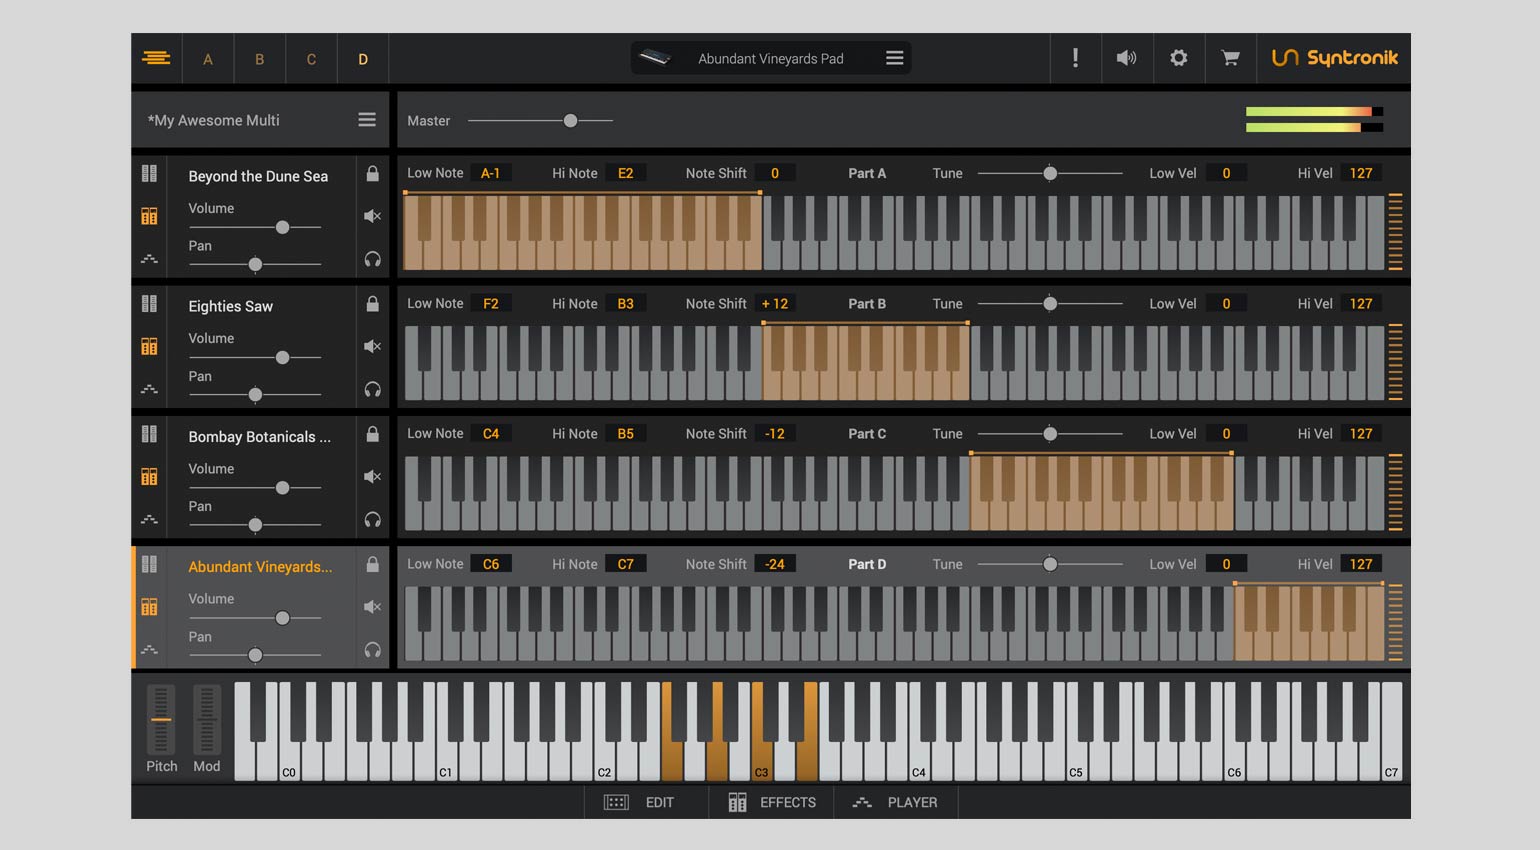
Task: Open edit panel icon for Eighties Saw
Action: click(x=149, y=303)
